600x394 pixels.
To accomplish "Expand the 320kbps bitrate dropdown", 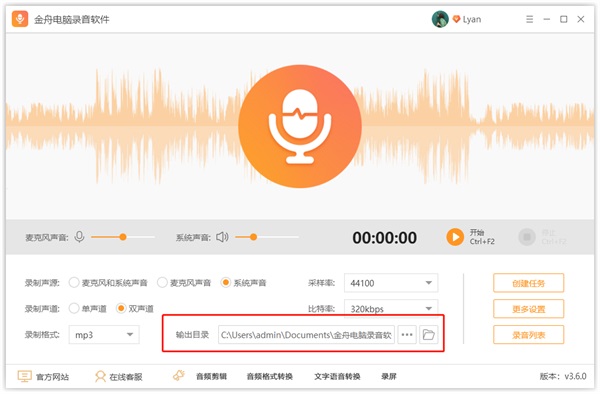I will (x=391, y=308).
